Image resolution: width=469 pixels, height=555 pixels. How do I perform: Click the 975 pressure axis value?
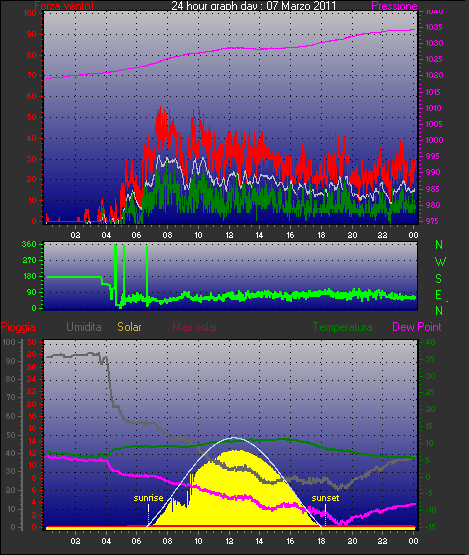[432, 221]
